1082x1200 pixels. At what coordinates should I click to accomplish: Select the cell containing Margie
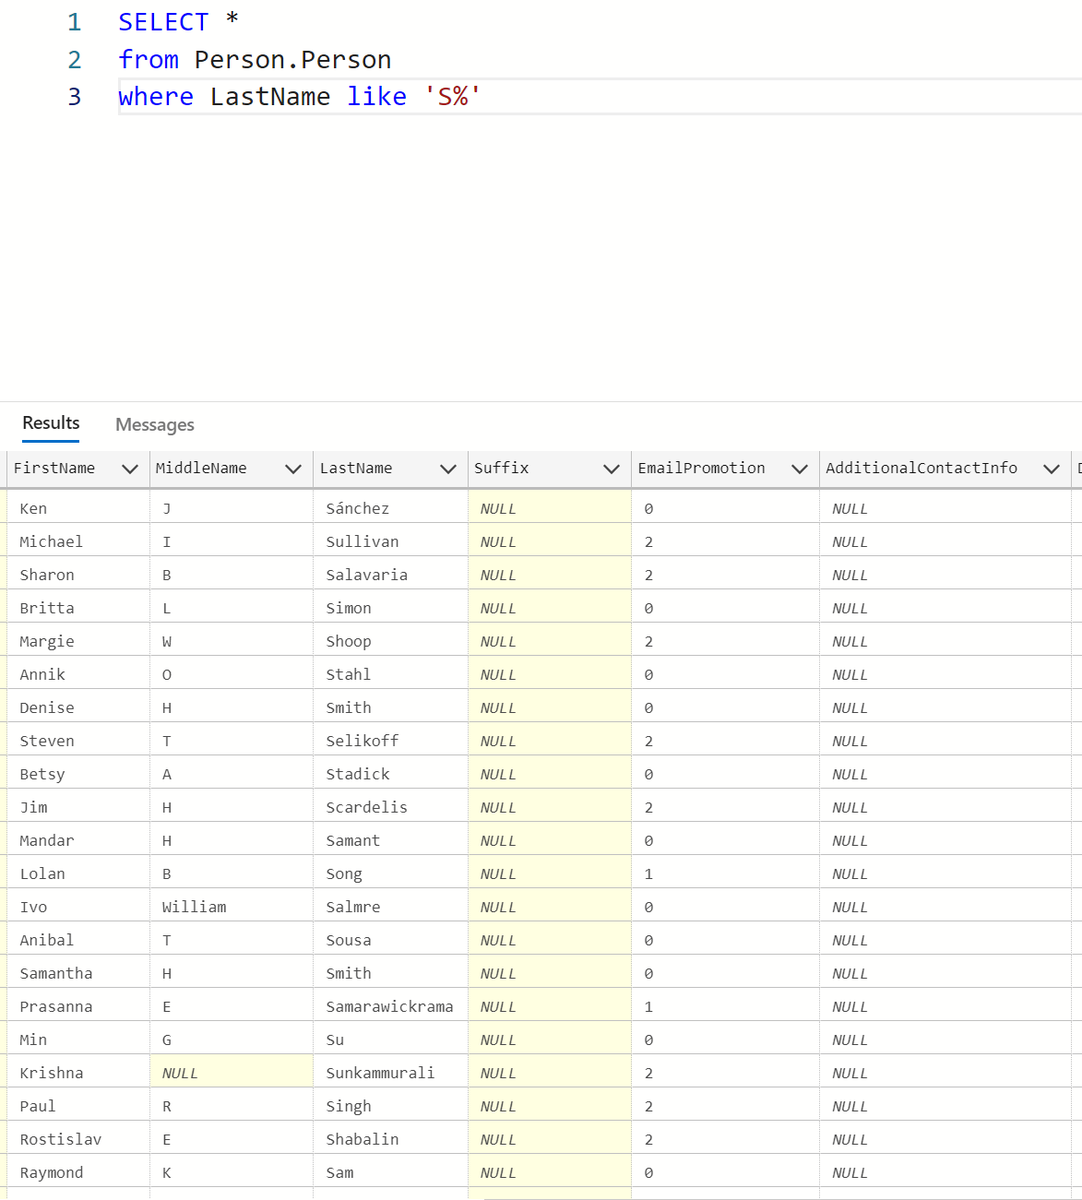(78, 641)
